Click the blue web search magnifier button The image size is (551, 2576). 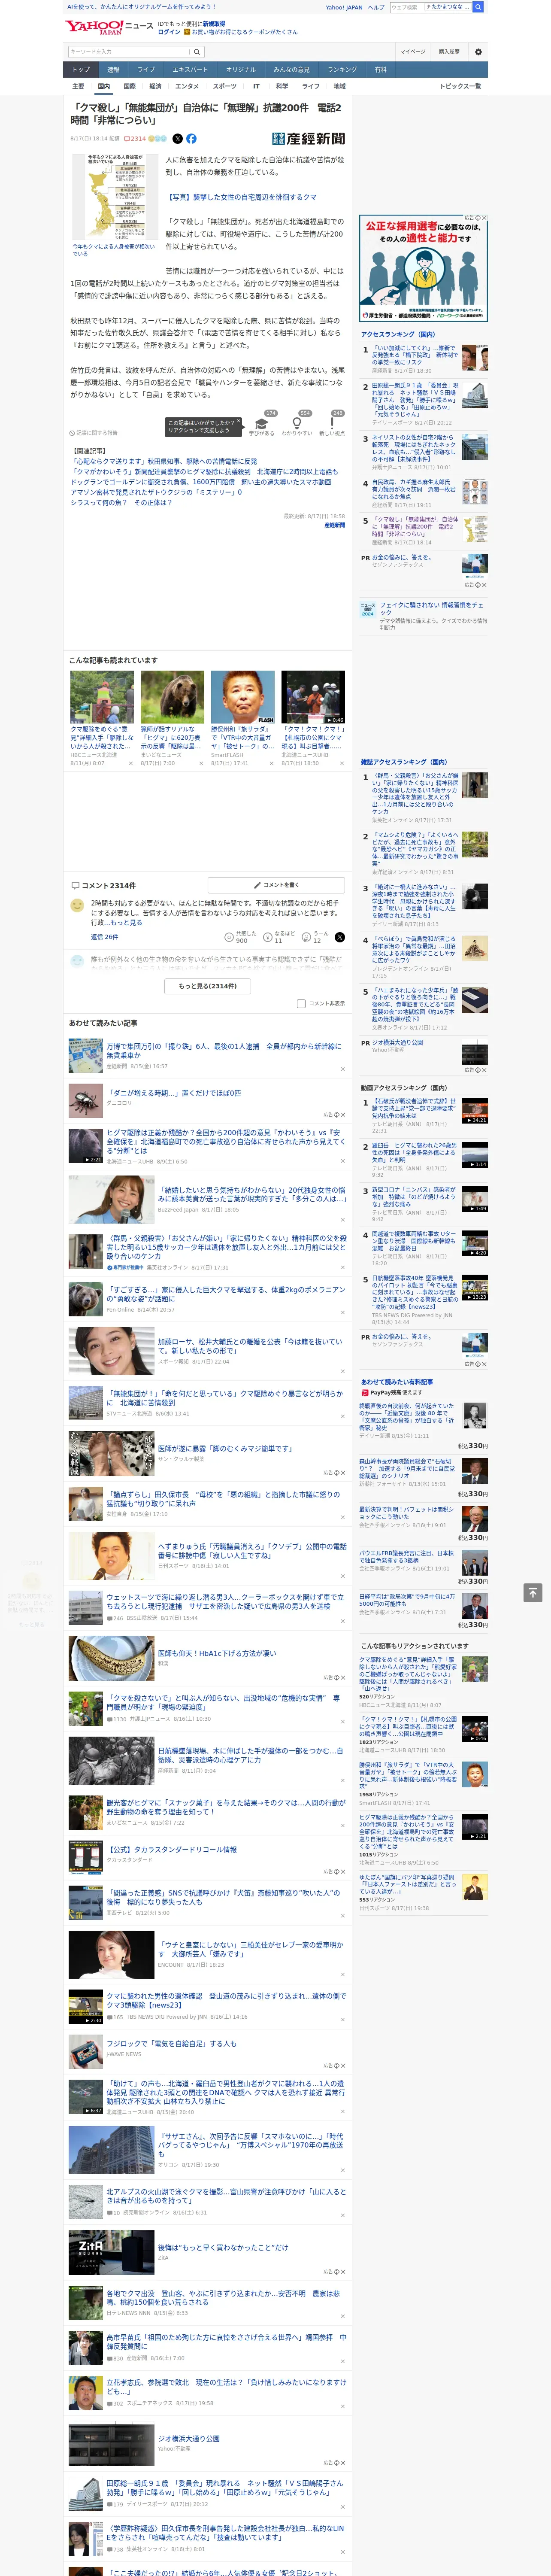(x=478, y=7)
